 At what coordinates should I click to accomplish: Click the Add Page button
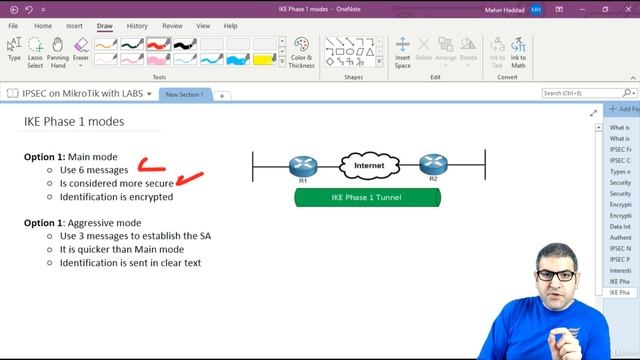pos(624,109)
